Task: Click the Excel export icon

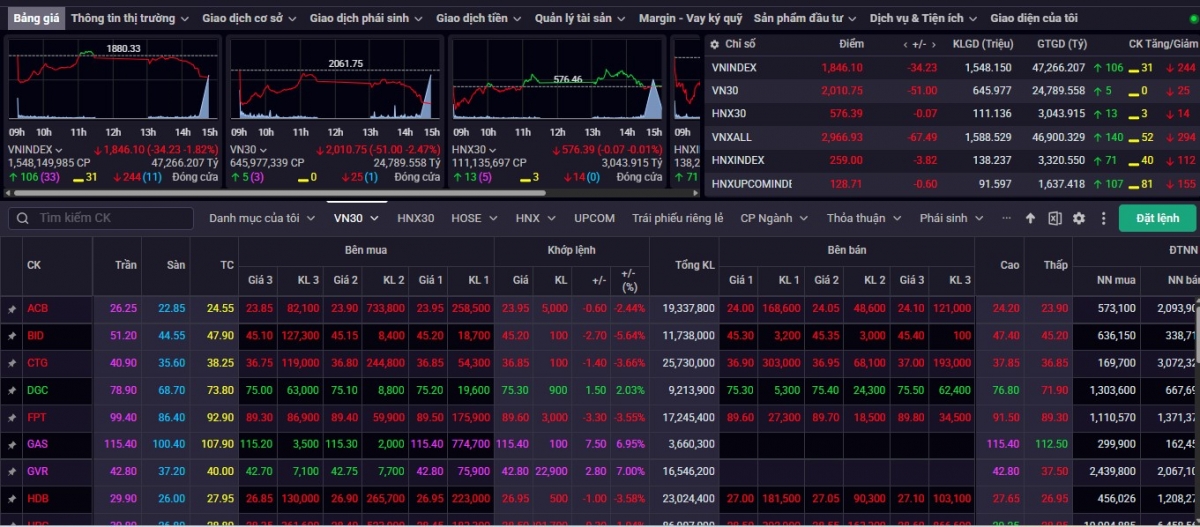Action: [1055, 218]
